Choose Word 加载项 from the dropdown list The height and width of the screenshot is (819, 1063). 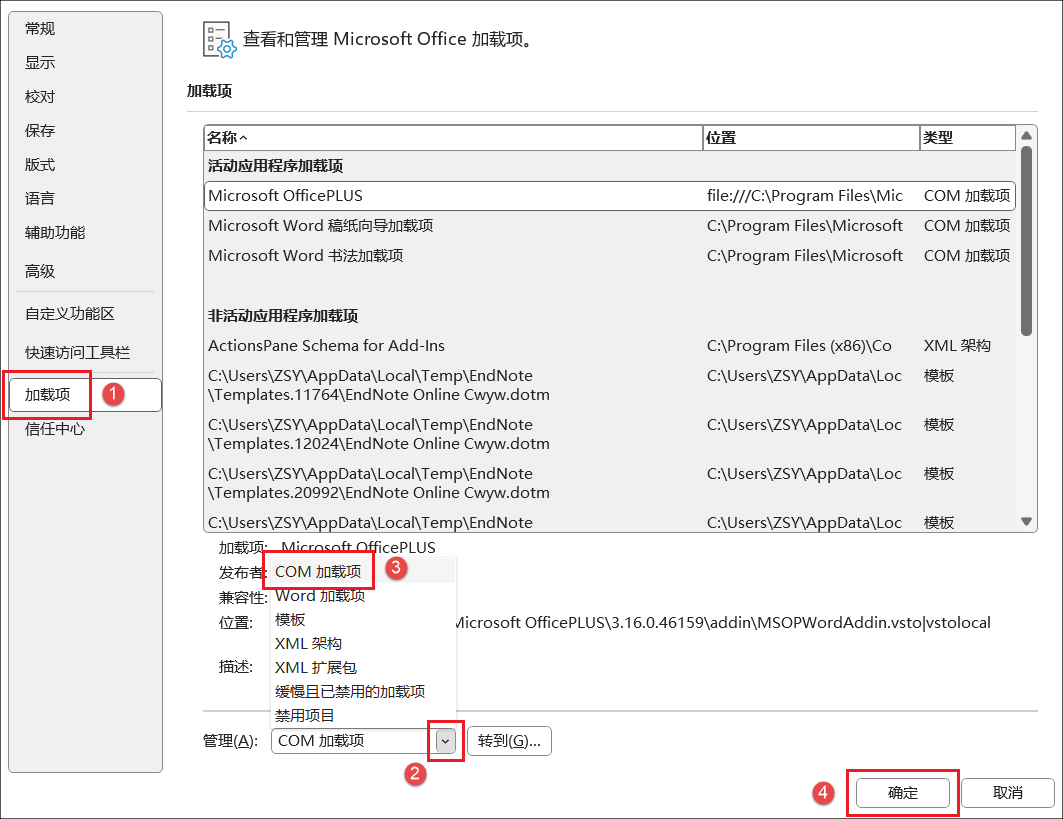click(x=363, y=596)
